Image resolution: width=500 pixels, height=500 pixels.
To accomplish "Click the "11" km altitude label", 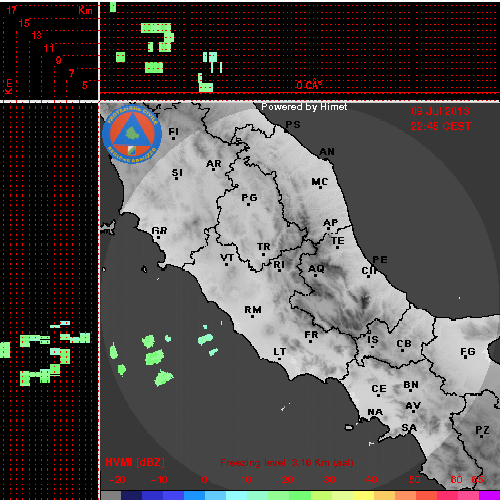I will click(x=49, y=48).
